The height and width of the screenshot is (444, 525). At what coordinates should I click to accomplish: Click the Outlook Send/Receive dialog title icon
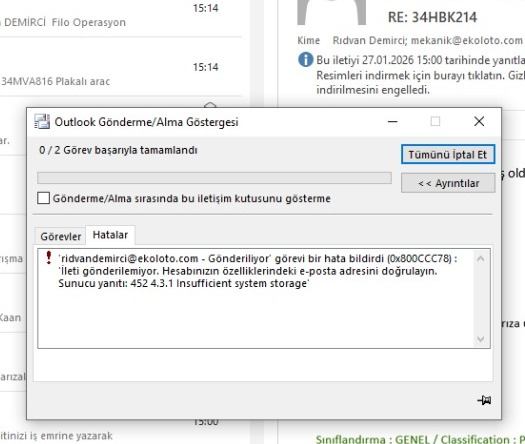[x=42, y=122]
